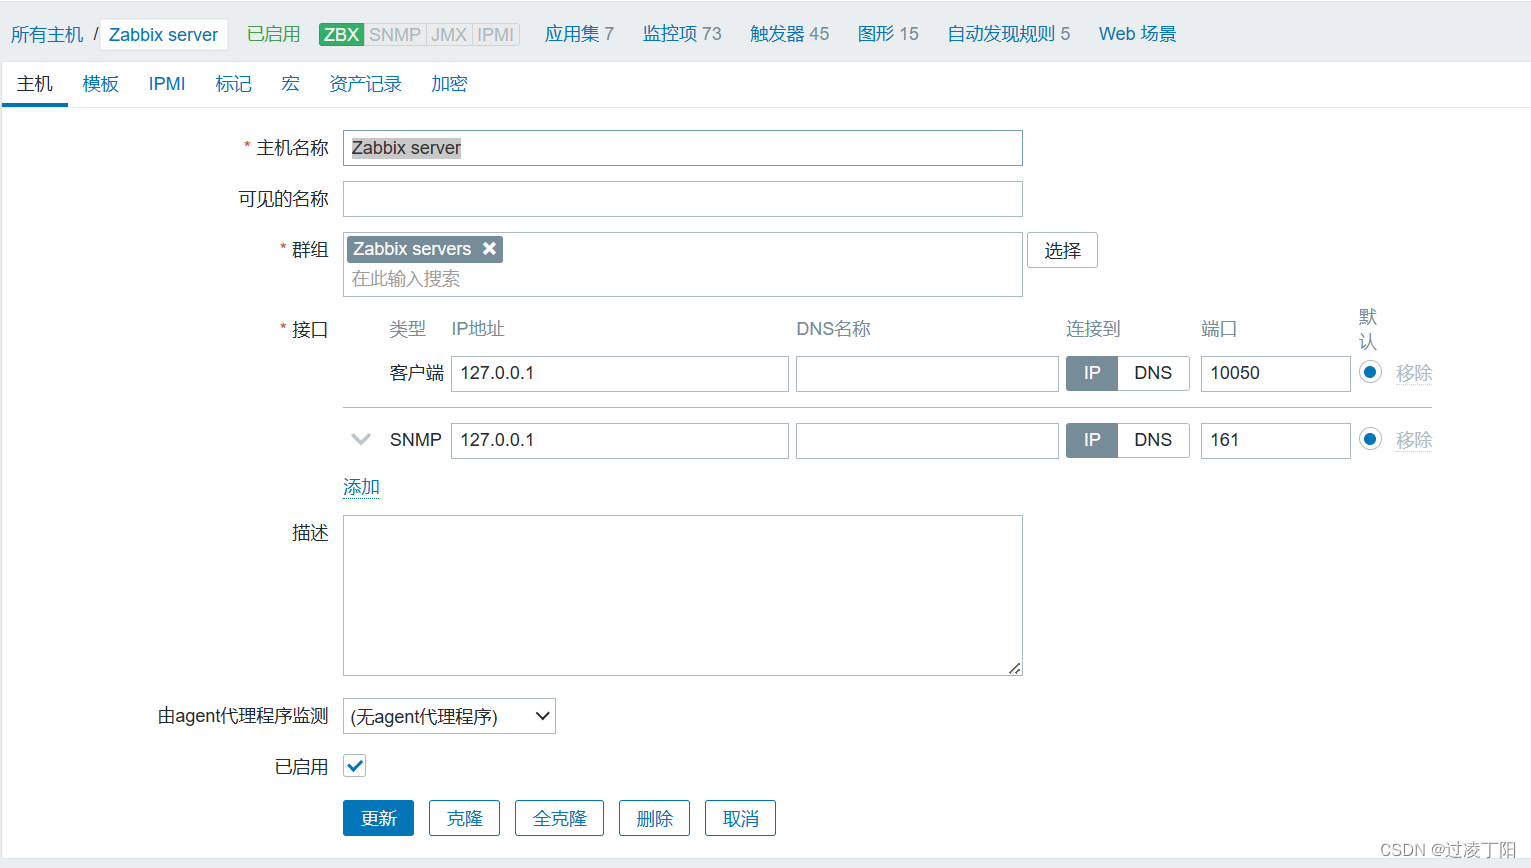Open 图形 15 link
The image size is (1531, 868).
[x=888, y=34]
